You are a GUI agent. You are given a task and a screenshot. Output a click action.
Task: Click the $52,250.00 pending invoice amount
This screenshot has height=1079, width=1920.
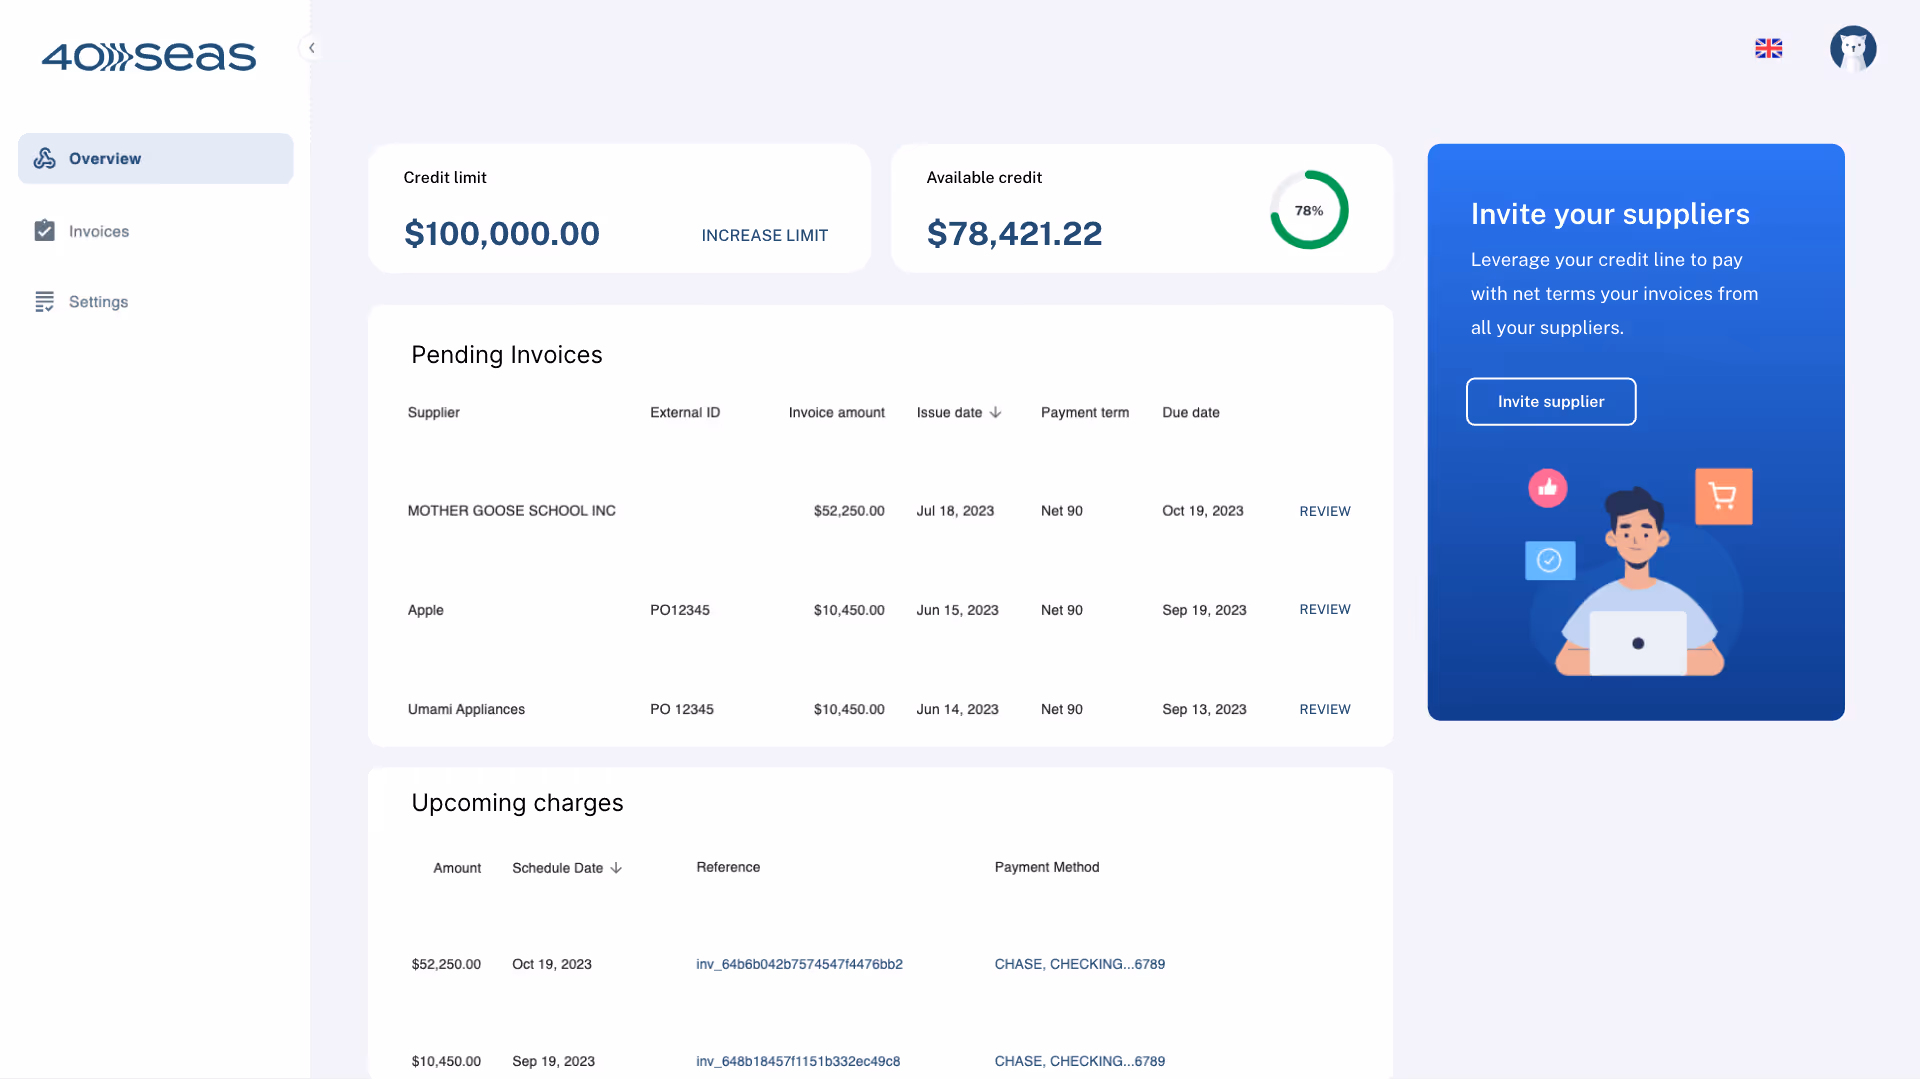[849, 510]
